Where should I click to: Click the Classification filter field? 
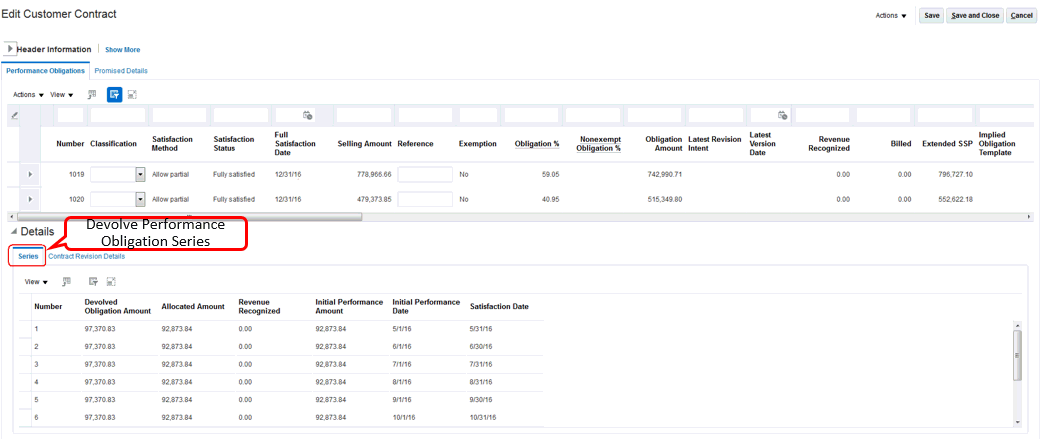(118, 115)
